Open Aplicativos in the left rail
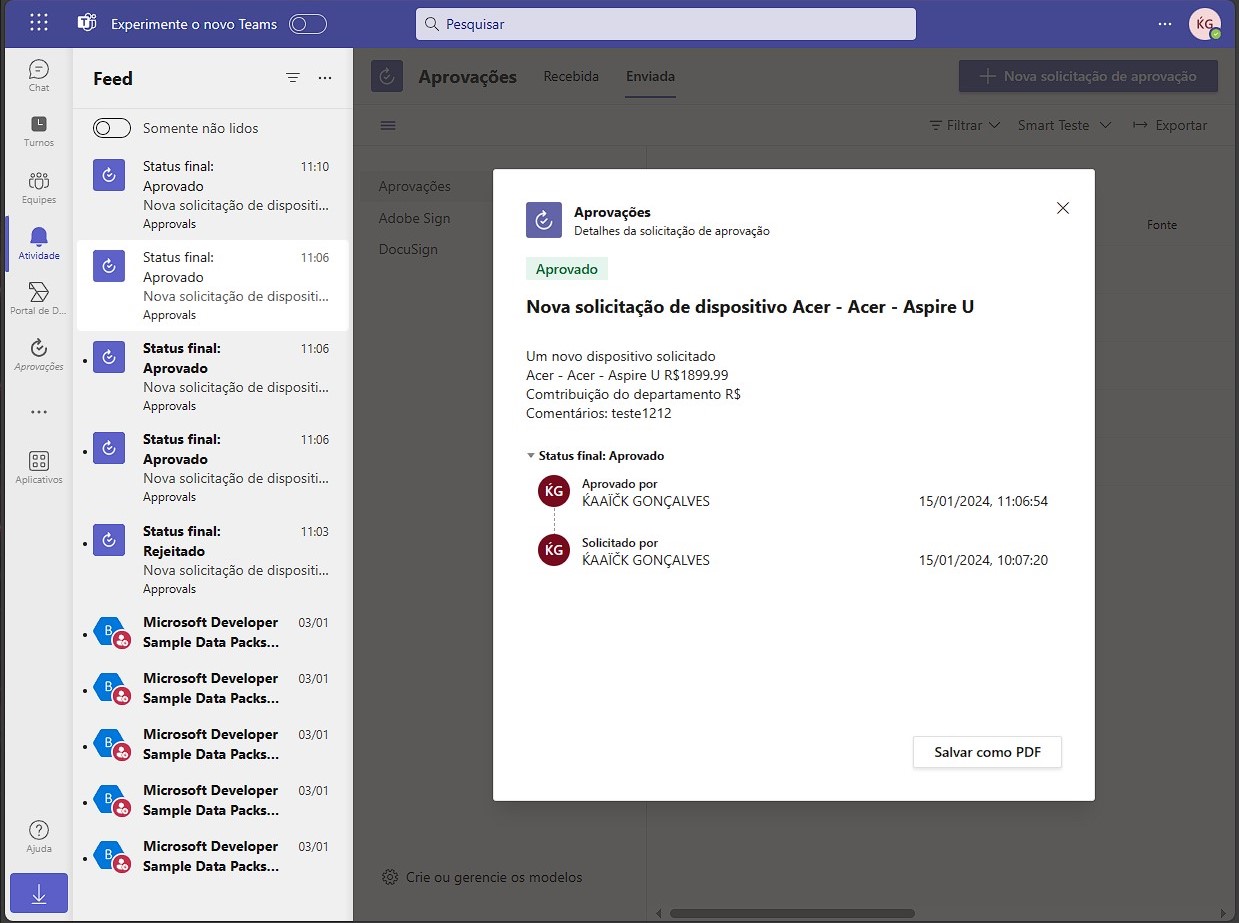 (x=39, y=467)
